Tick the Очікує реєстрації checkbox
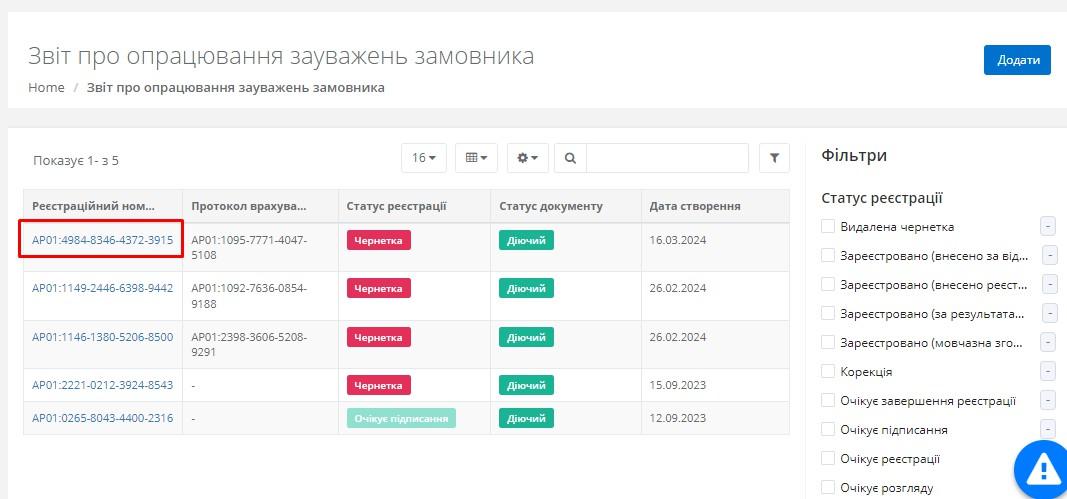Viewport: 1067px width, 499px height. (828, 459)
